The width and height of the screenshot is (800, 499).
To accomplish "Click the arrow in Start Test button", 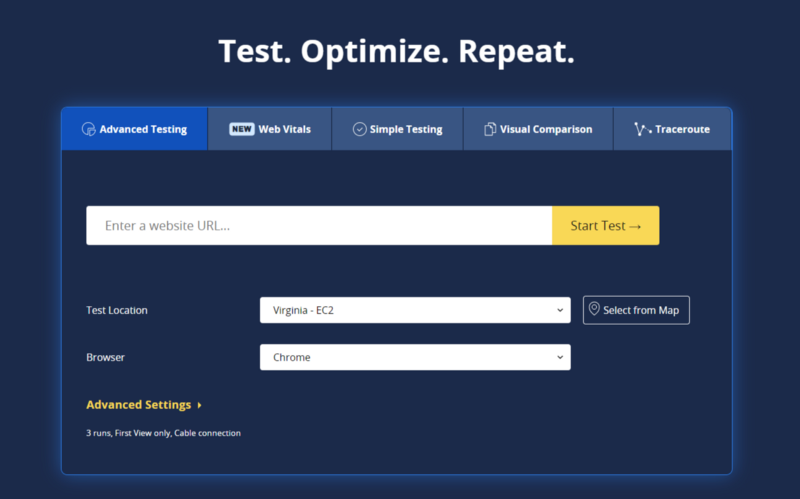I will 635,226.
